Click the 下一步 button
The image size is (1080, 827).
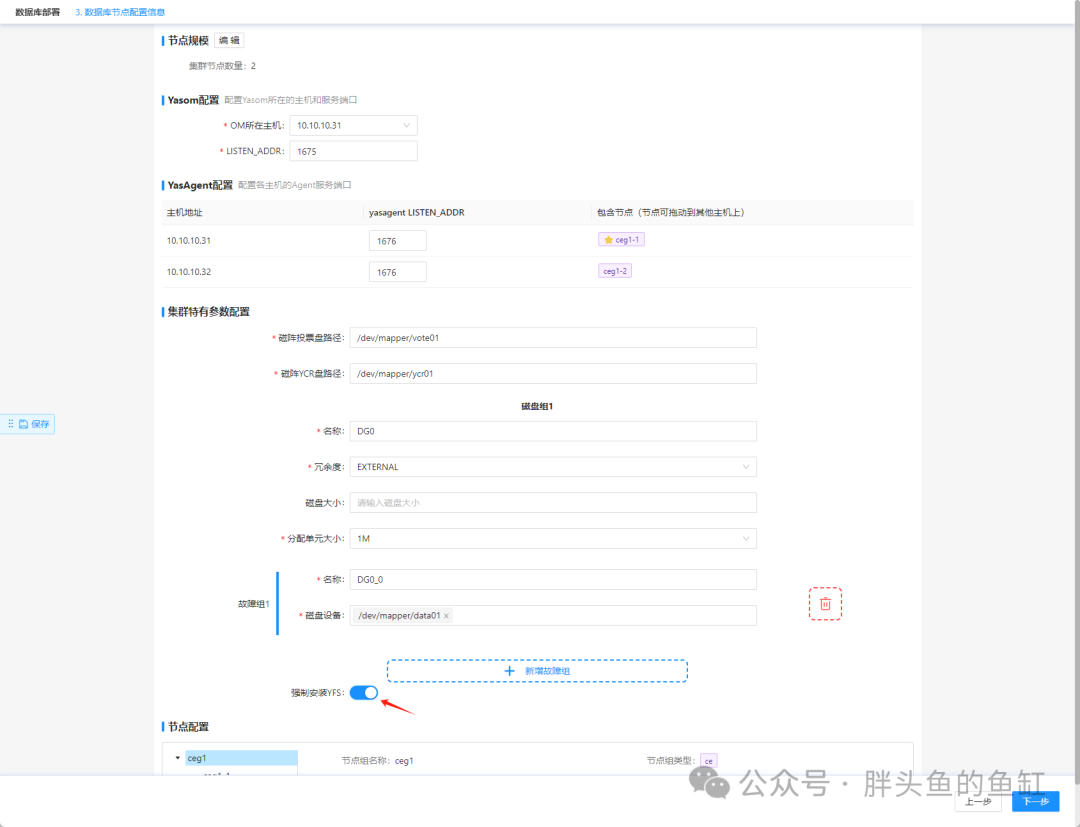pyautogui.click(x=1035, y=801)
